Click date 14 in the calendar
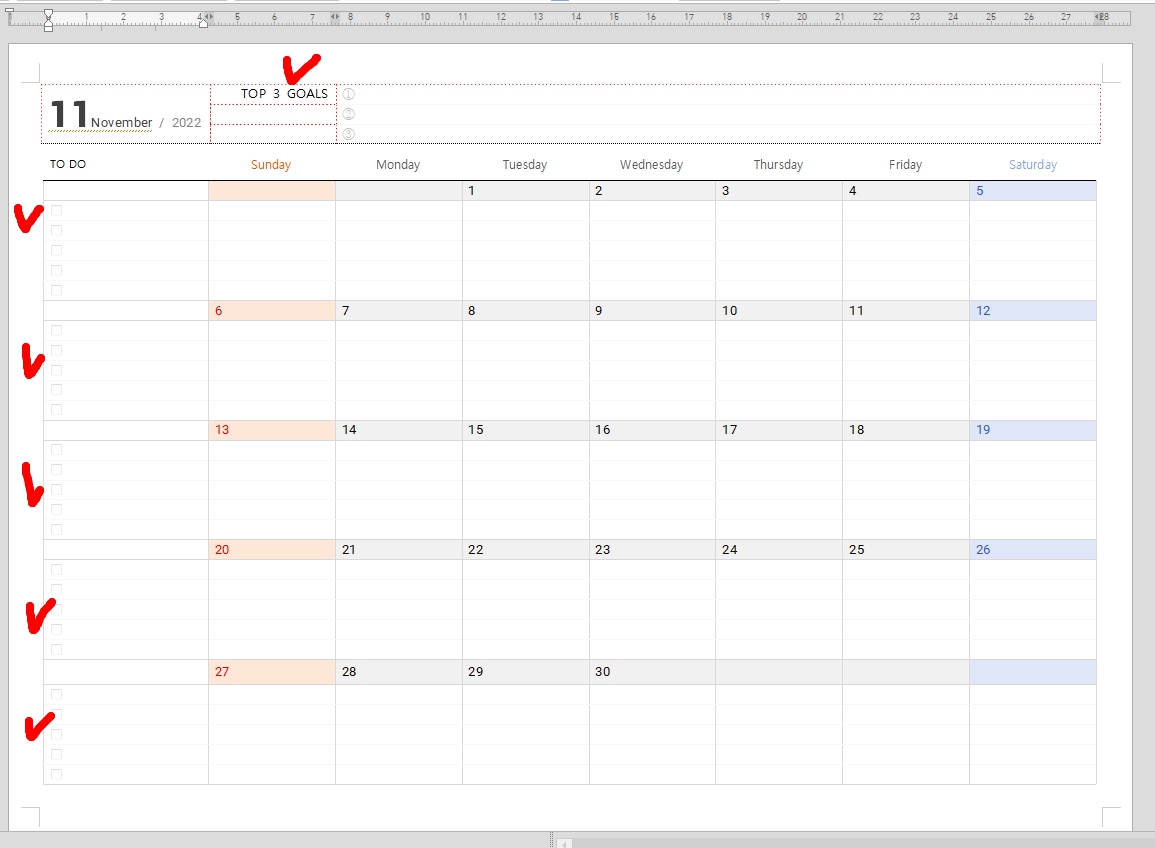1155x848 pixels. coord(349,430)
